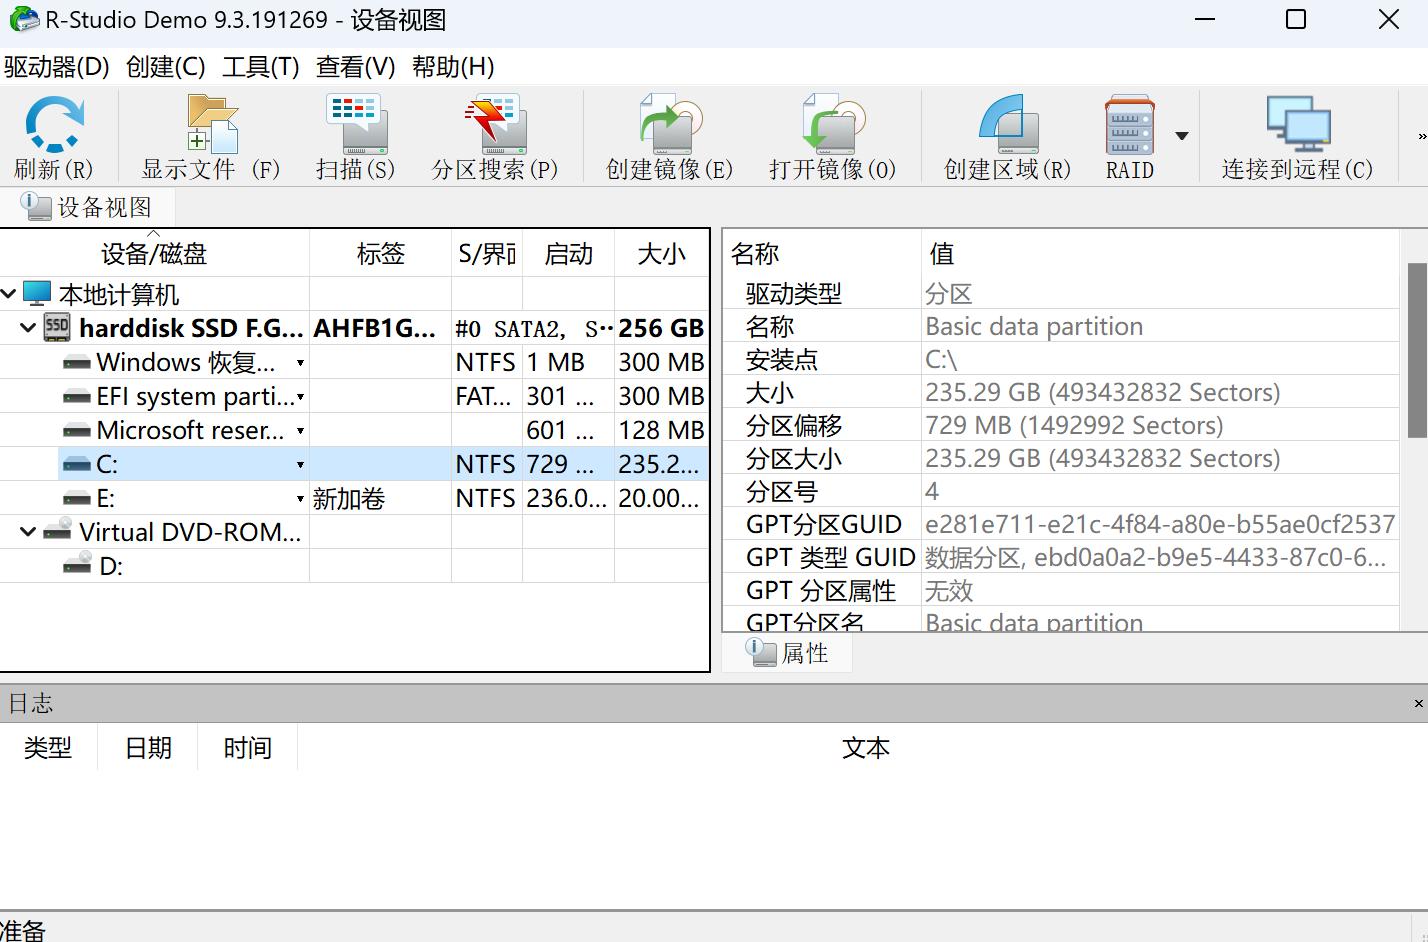Click the 打开镜像 (Open Image) icon
1428x942 pixels.
click(x=830, y=135)
